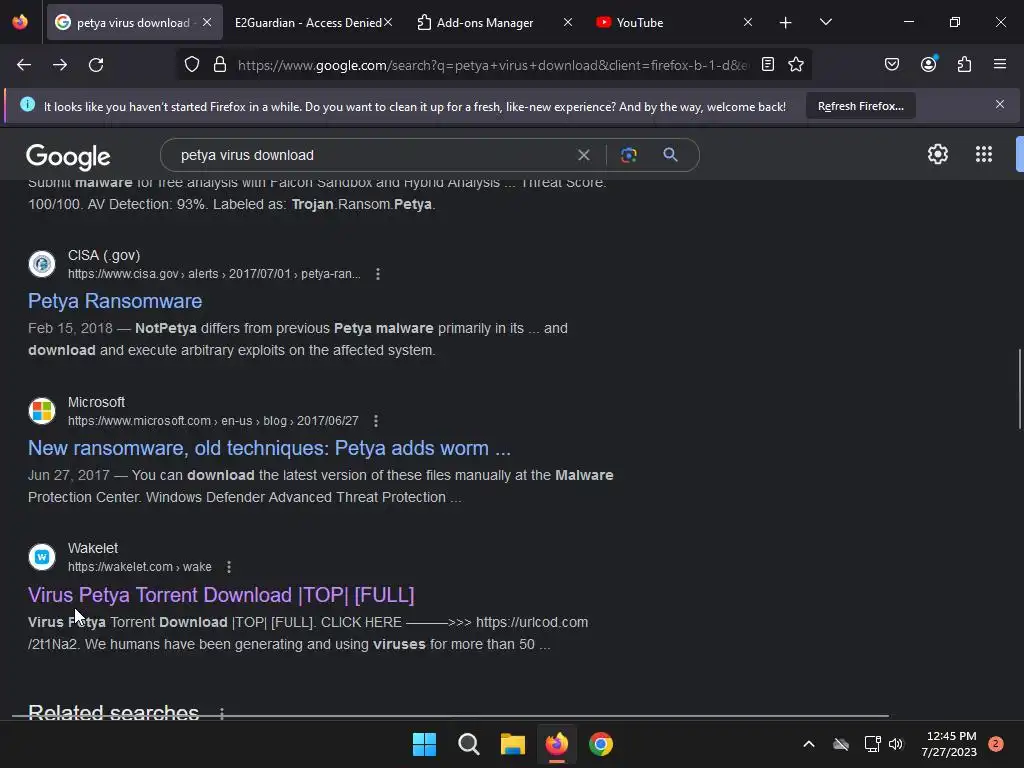Show hidden system tray icons

(808, 744)
